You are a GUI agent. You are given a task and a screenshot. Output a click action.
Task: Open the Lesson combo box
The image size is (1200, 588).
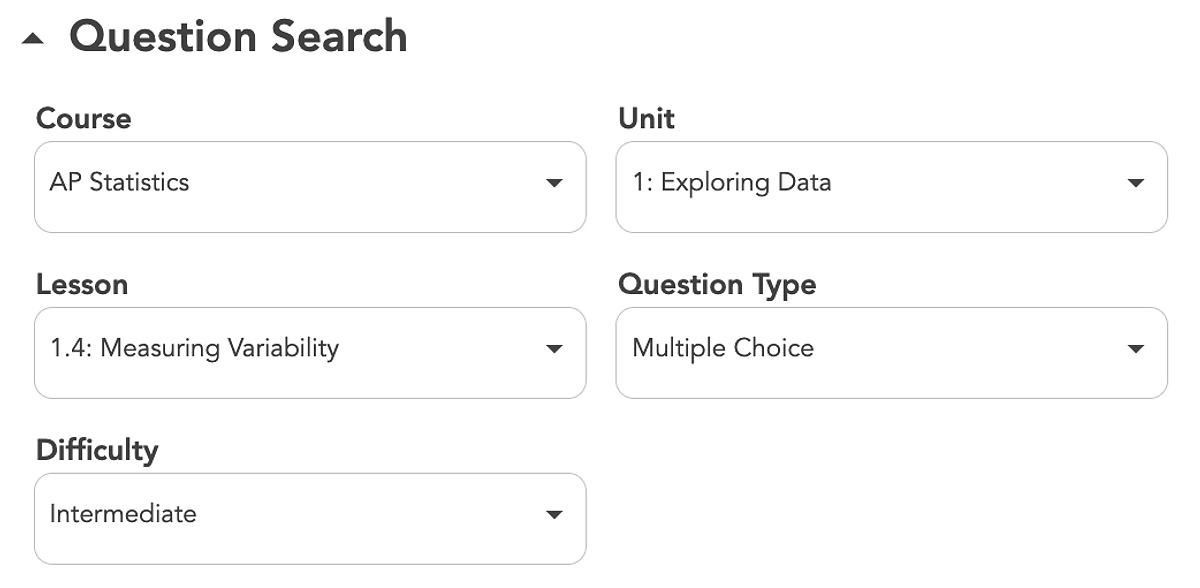point(310,353)
